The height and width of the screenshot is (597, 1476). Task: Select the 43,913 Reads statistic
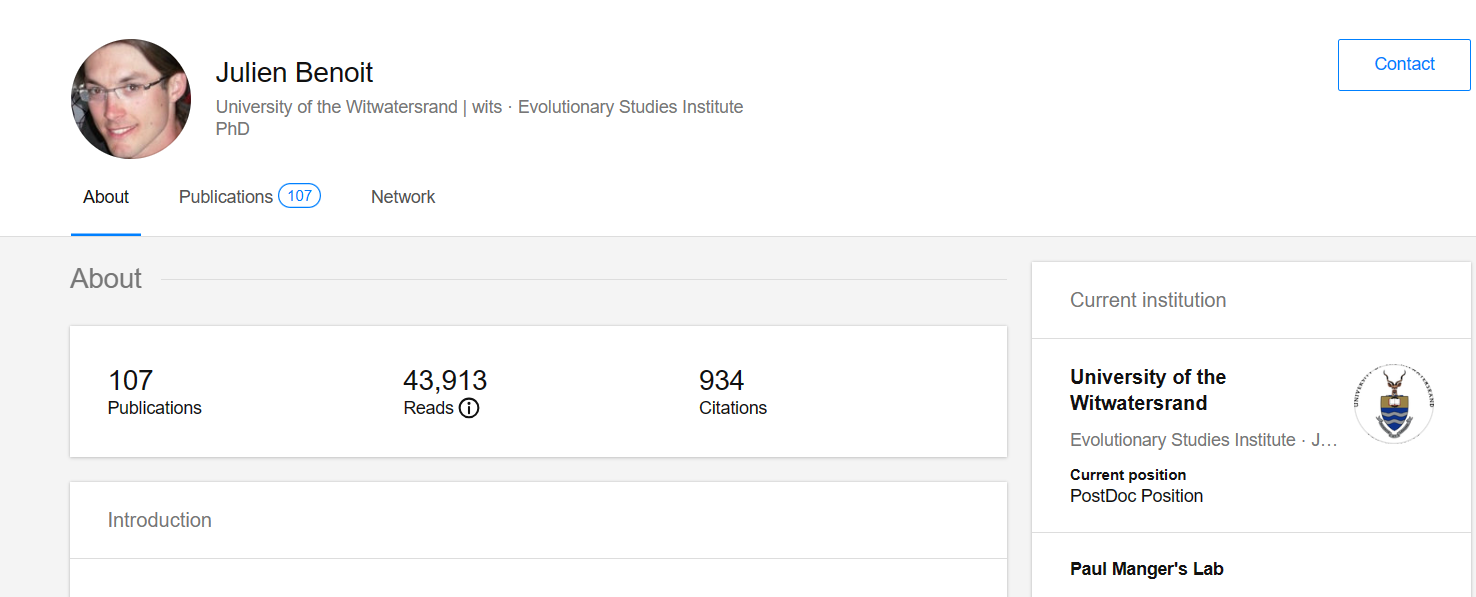444,391
